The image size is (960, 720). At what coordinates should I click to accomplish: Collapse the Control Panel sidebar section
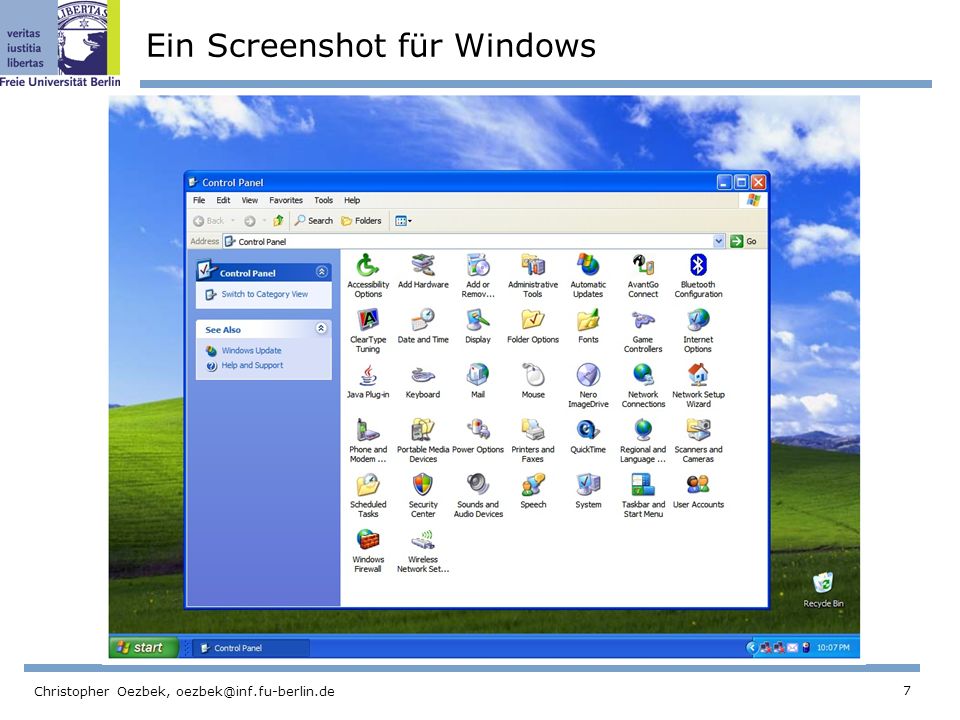(x=321, y=272)
